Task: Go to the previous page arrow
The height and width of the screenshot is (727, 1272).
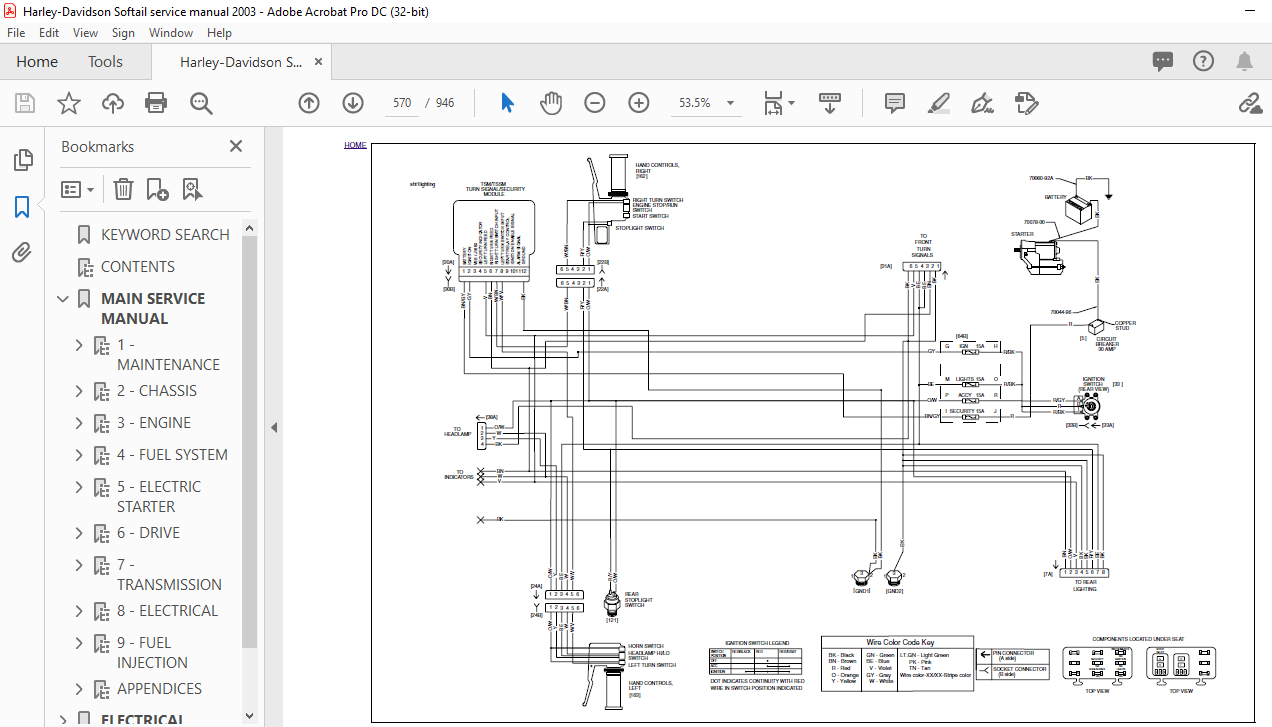Action: coord(309,103)
